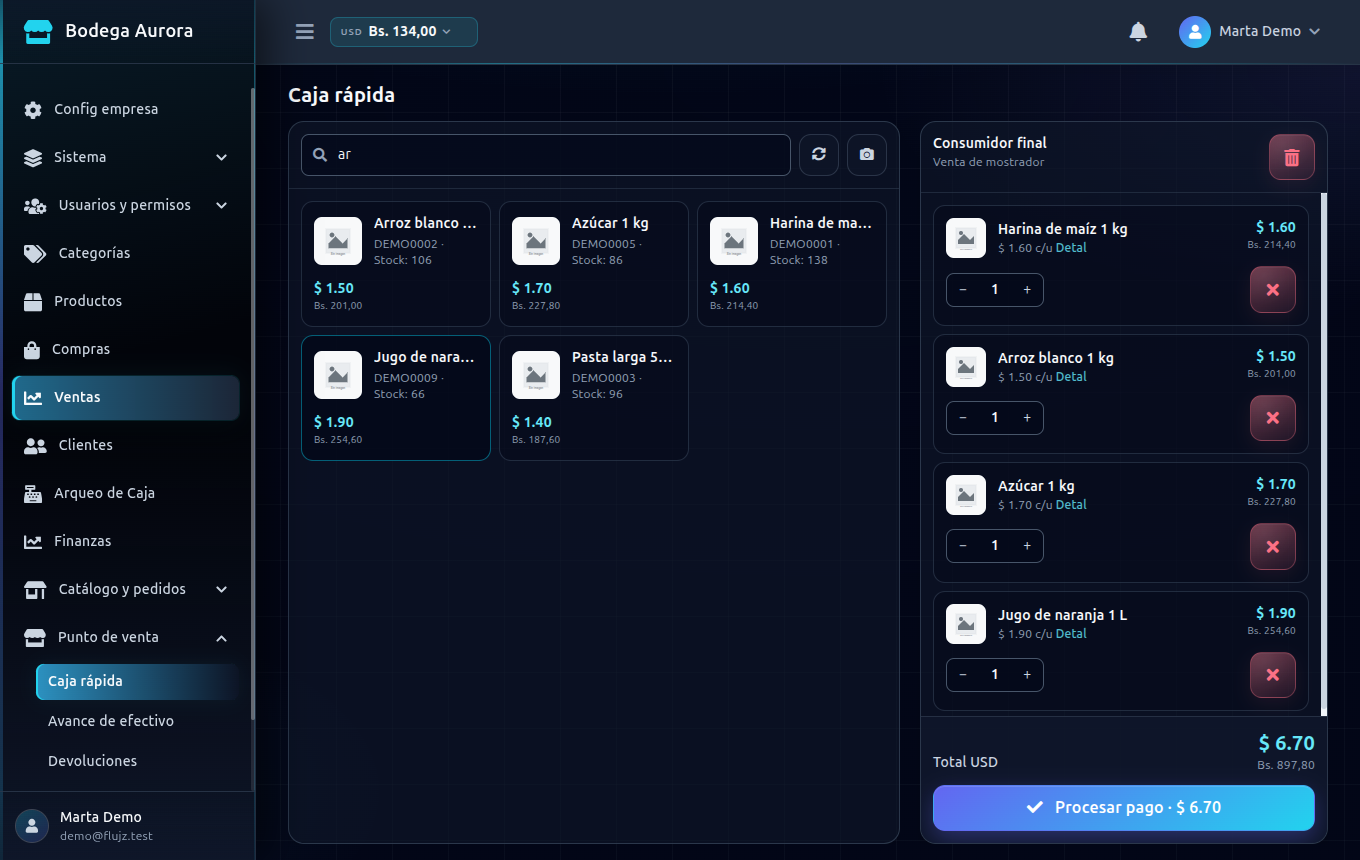The image size is (1360, 860).
Task: Click the Procesar pago button
Action: (x=1124, y=808)
